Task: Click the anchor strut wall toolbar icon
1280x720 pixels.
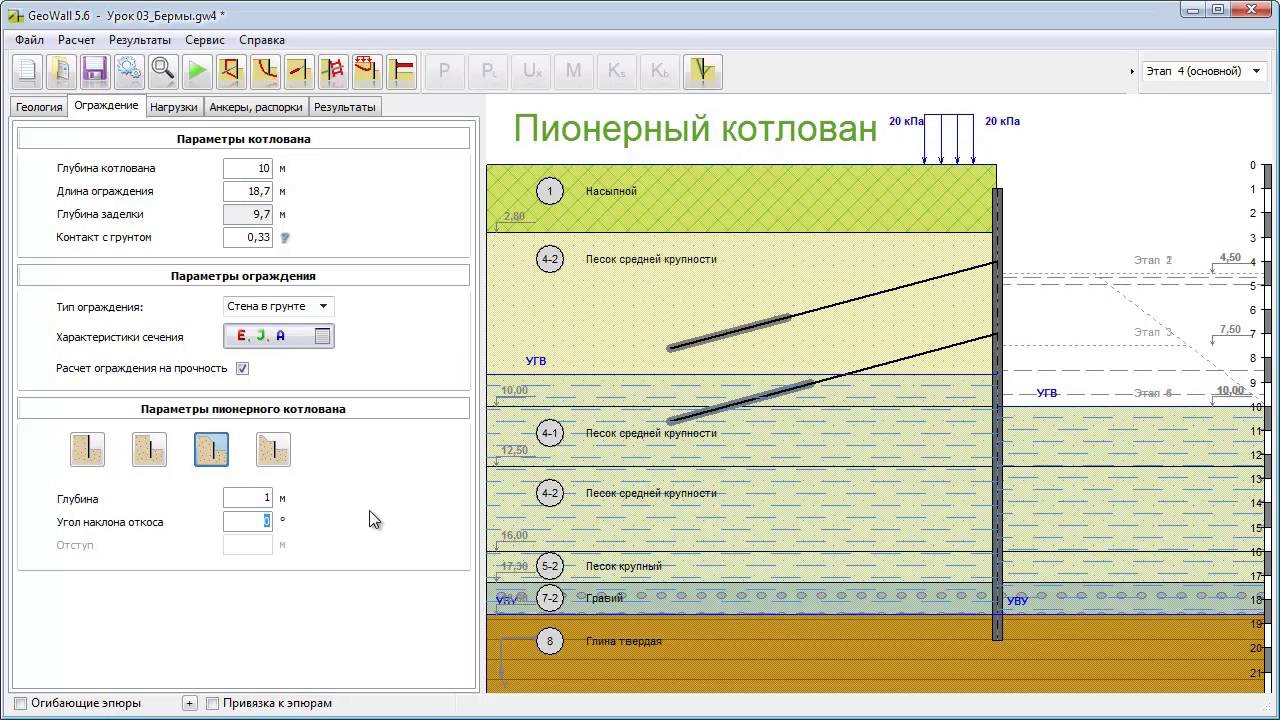Action: click(299, 71)
